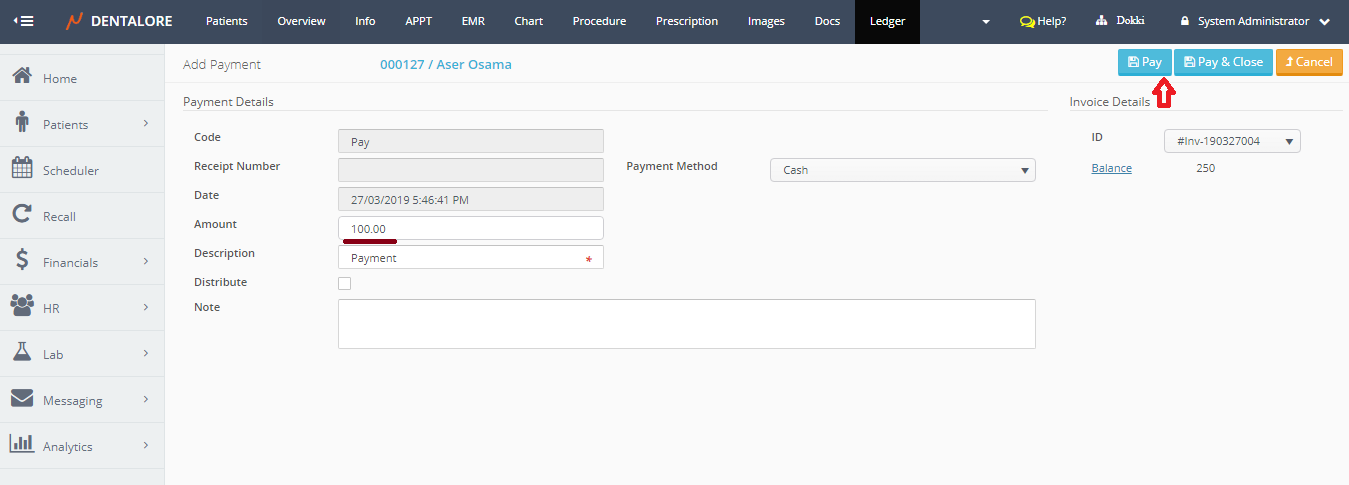Viewport: 1349px width, 485px height.
Task: Open the invoice ID dropdown
Action: pos(1232,142)
